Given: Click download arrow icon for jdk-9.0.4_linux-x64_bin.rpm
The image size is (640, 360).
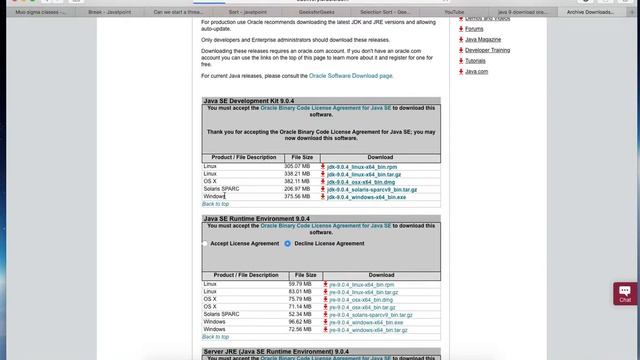Looking at the screenshot, I should [x=323, y=167].
